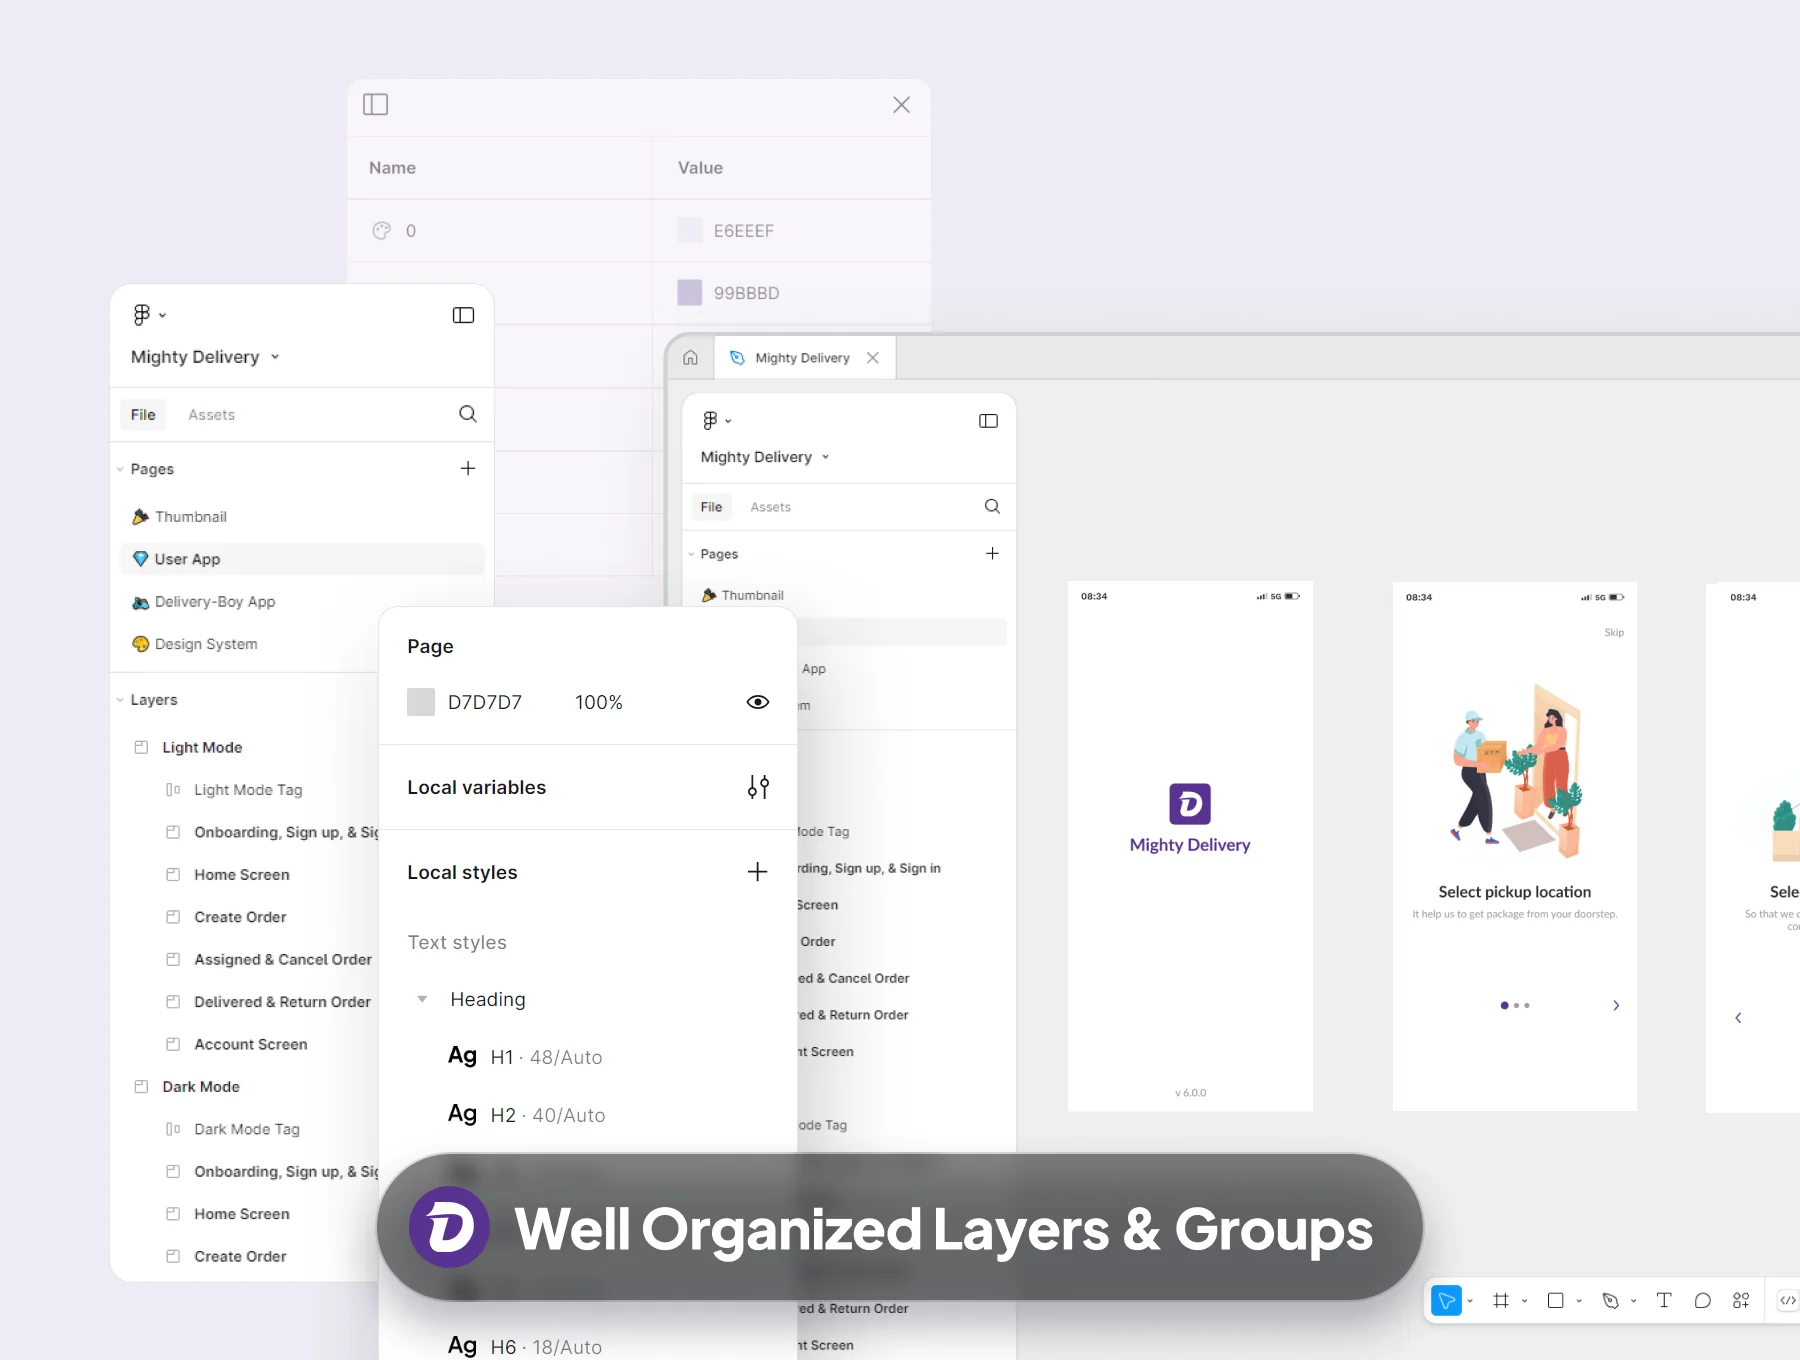Screen dimensions: 1800x1360
Task: Switch to Assets tab in inner window
Action: [x=770, y=507]
